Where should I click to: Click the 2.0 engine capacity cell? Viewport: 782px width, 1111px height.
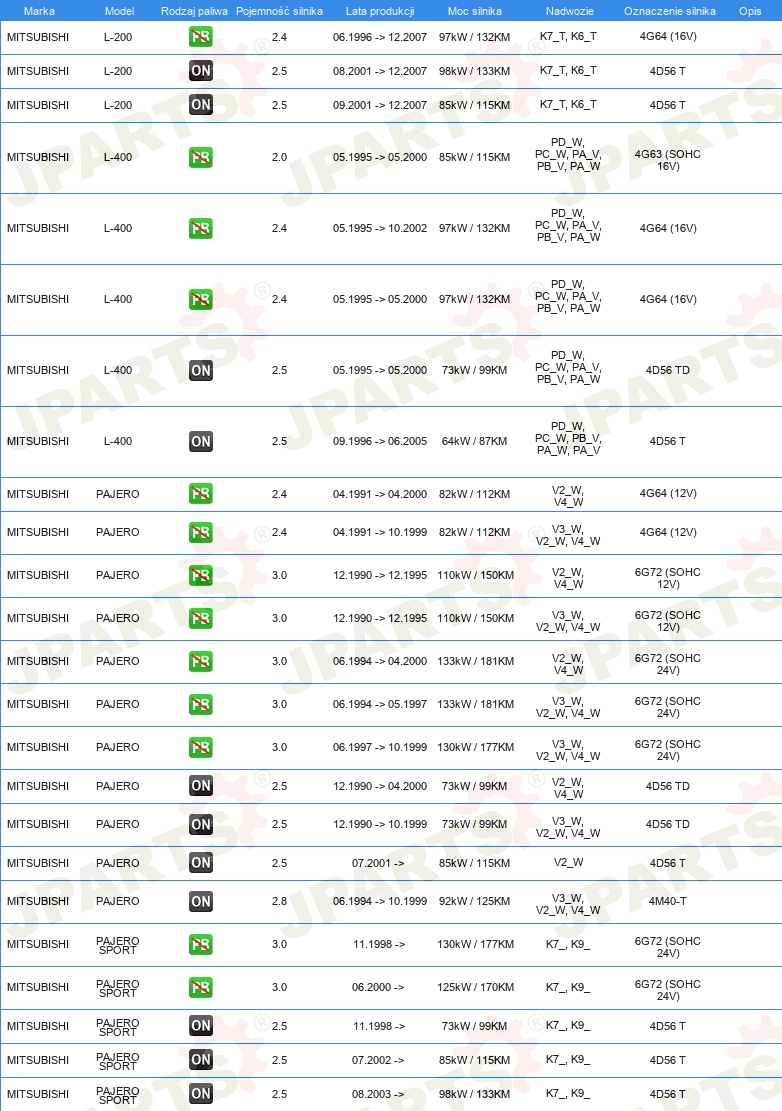coord(279,157)
